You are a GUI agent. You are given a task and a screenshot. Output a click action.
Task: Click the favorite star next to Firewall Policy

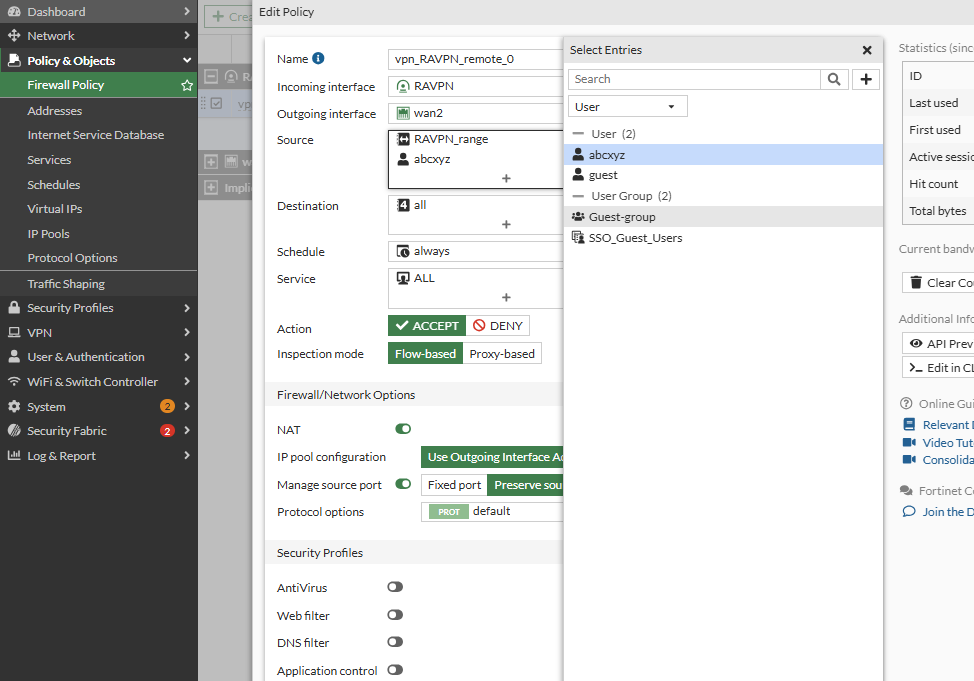click(186, 86)
